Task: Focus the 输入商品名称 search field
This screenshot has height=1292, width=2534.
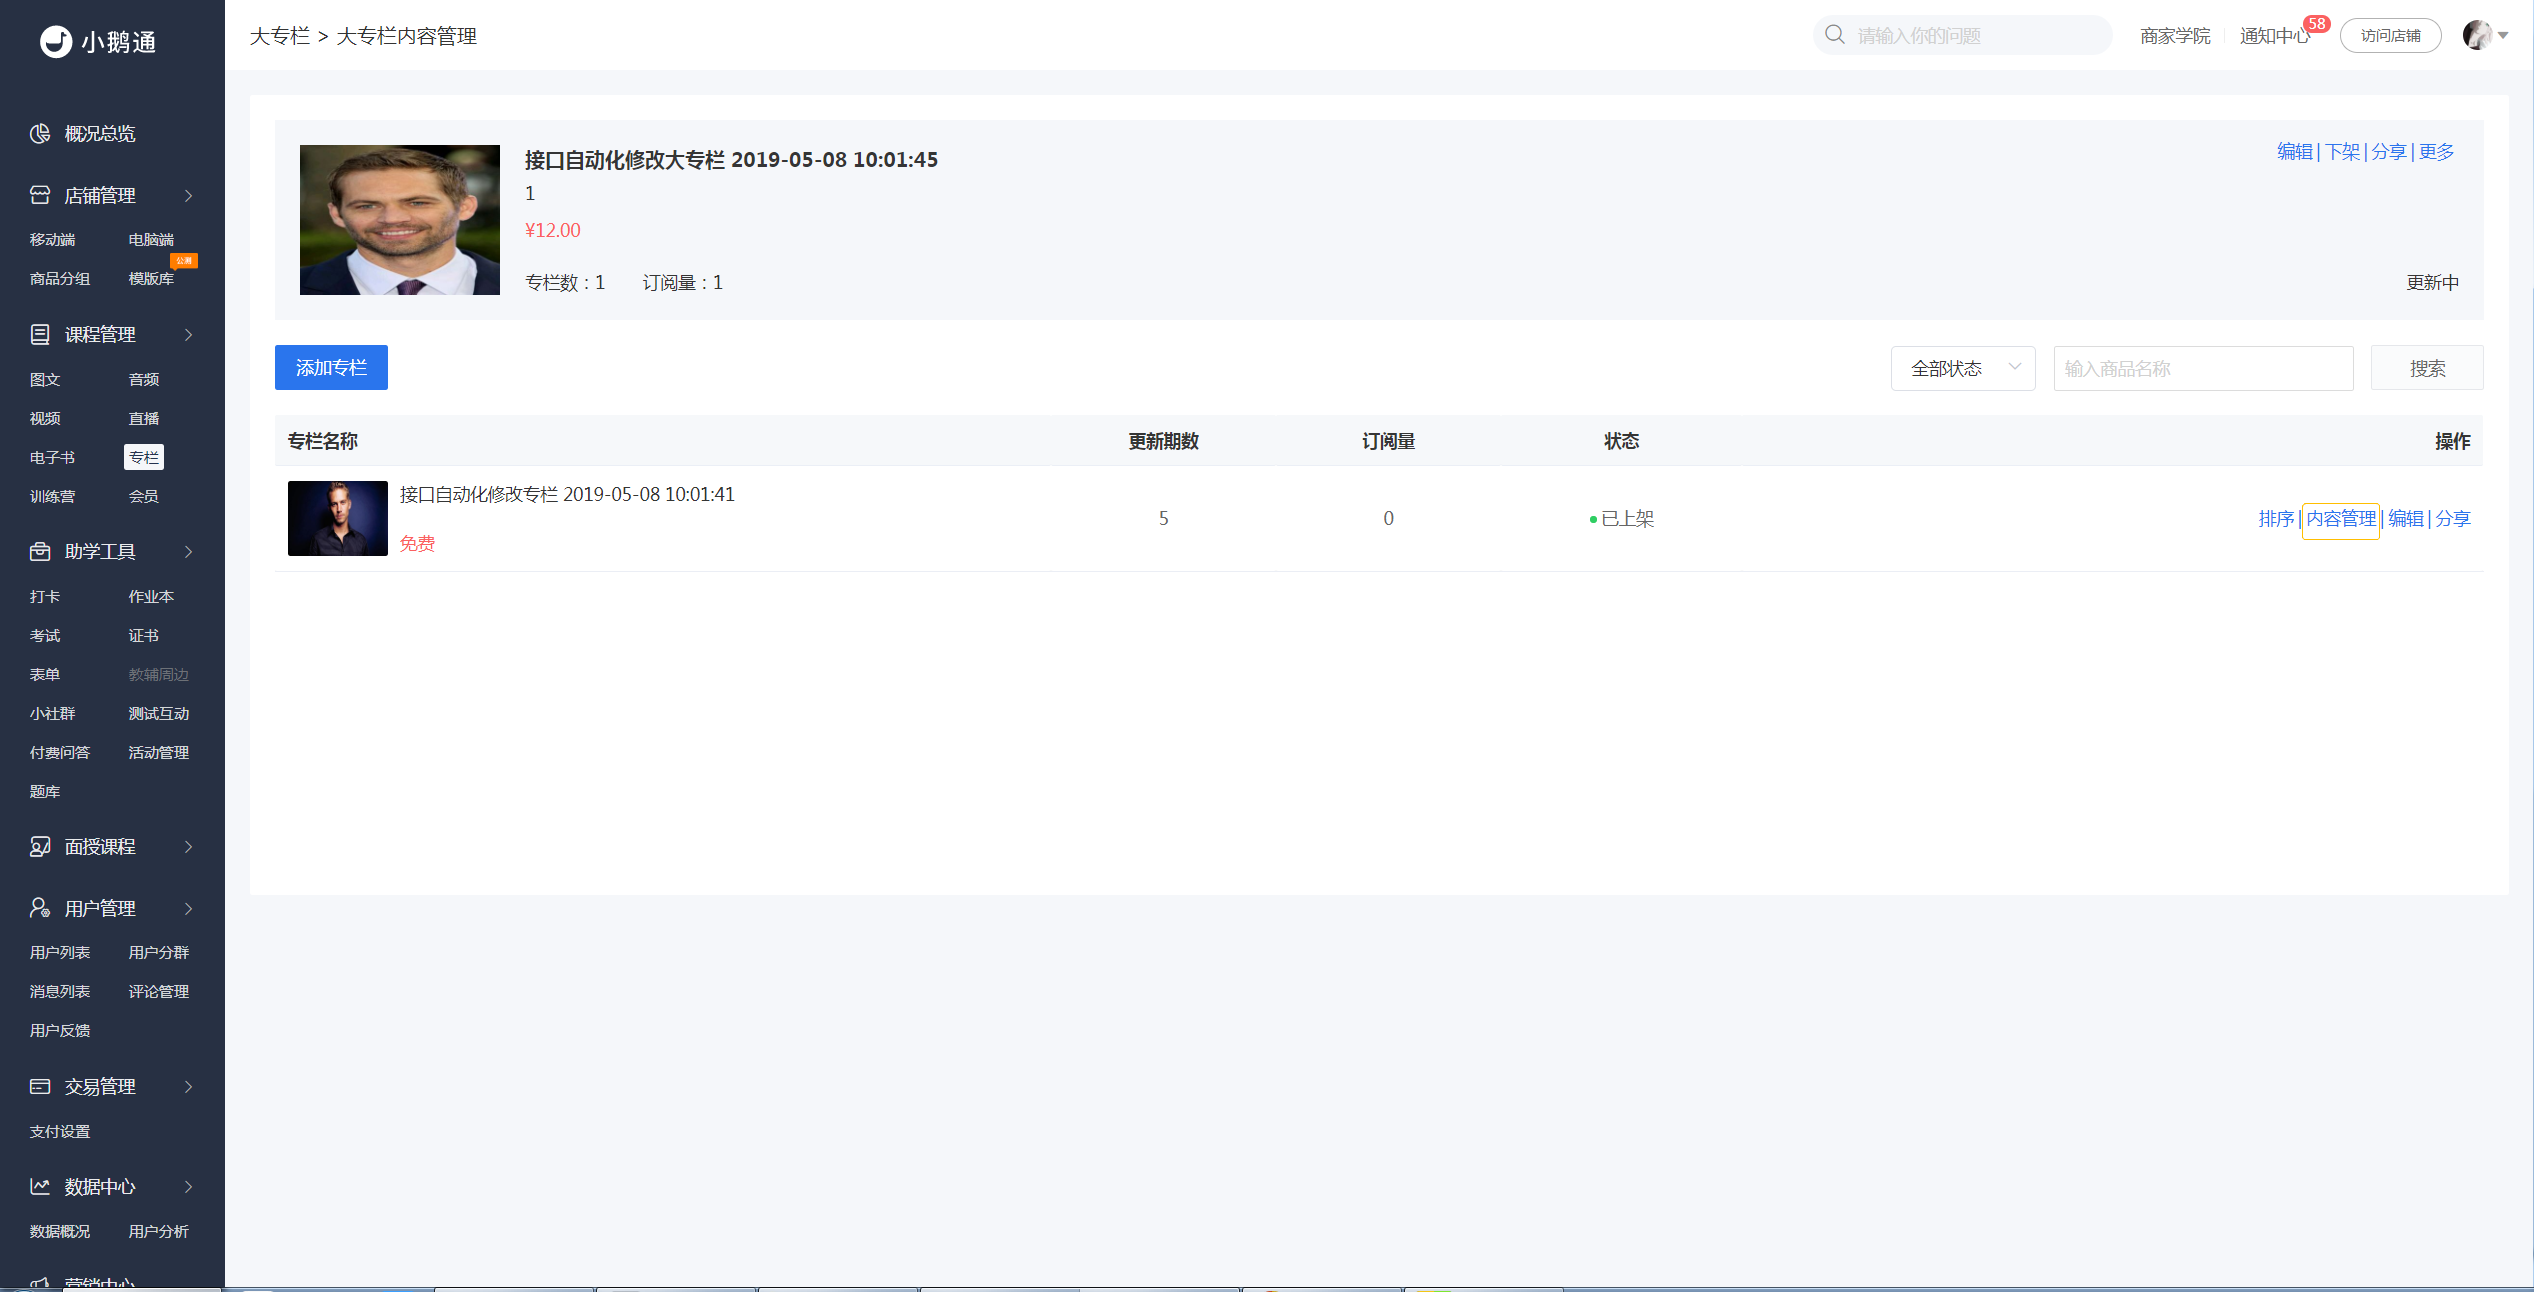Action: 2203,368
